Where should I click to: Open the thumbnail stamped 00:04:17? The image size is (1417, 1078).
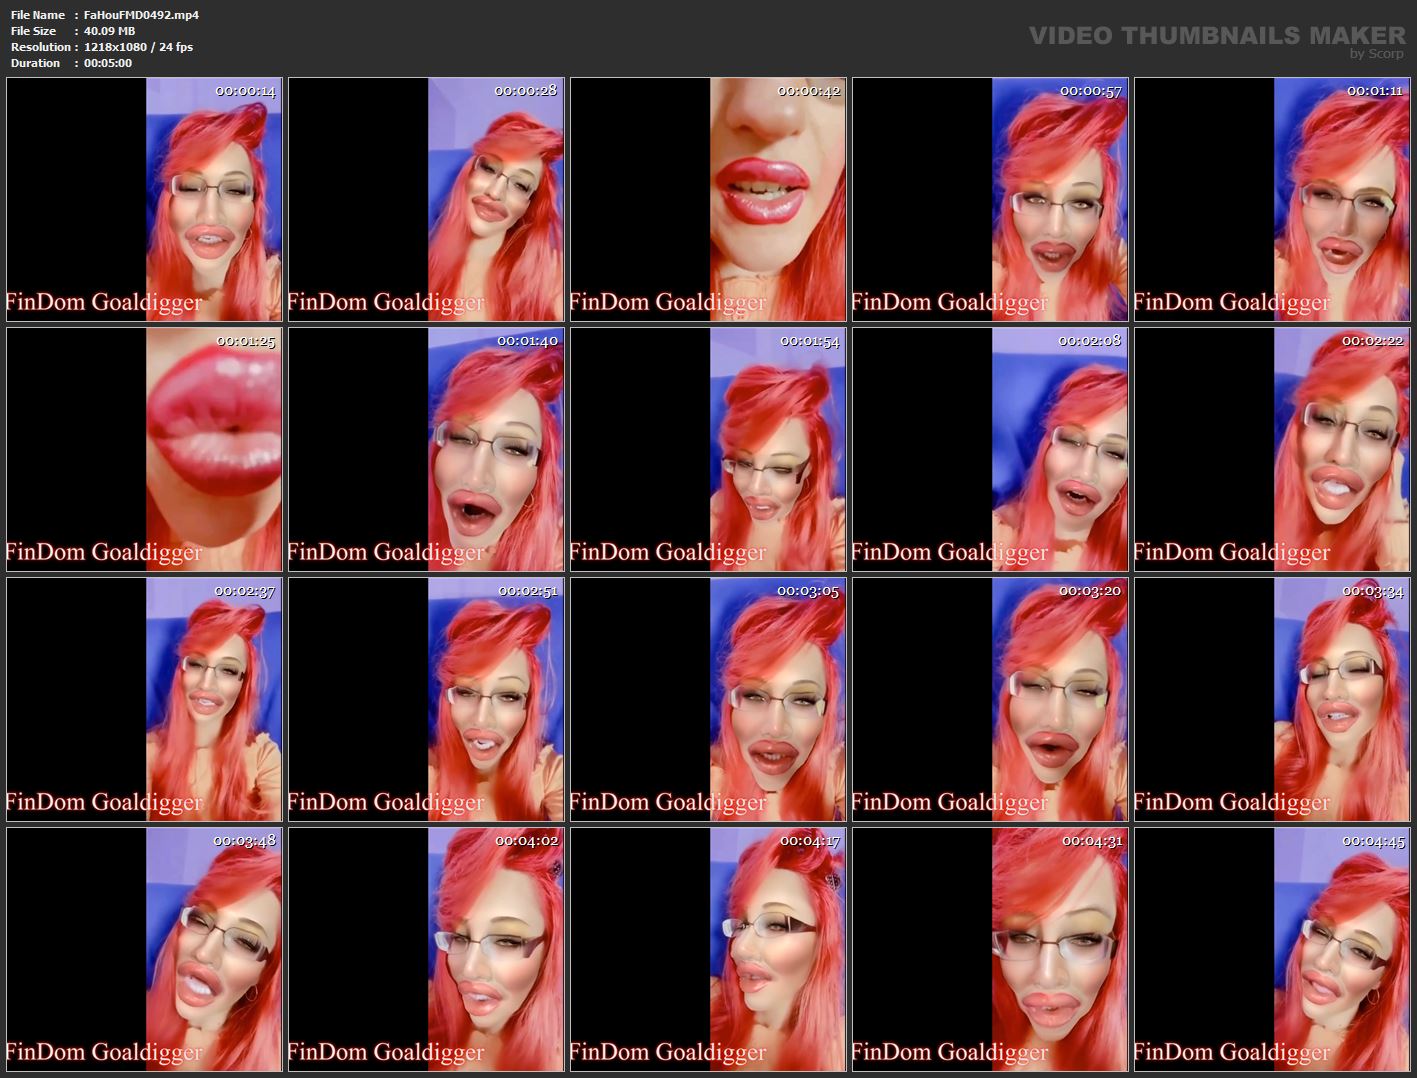[709, 950]
